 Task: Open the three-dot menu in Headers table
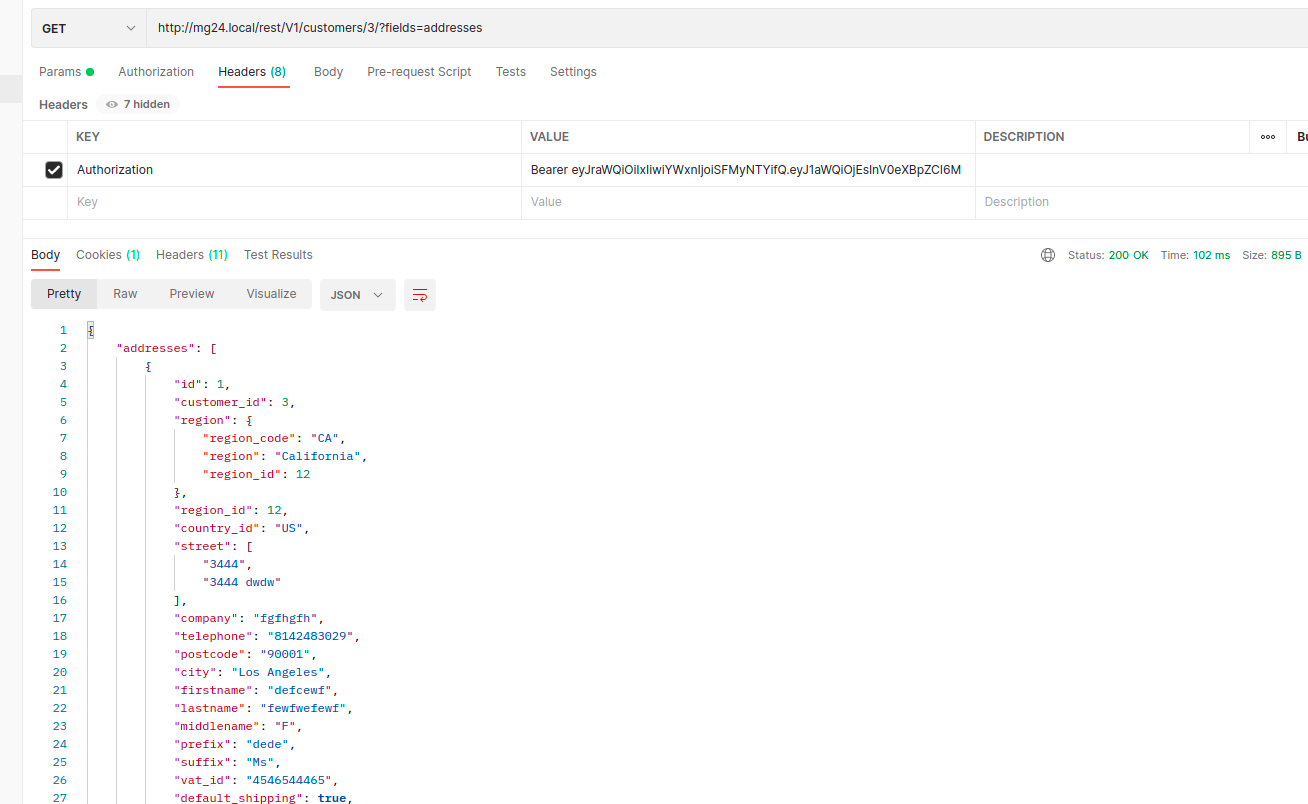coord(1267,136)
